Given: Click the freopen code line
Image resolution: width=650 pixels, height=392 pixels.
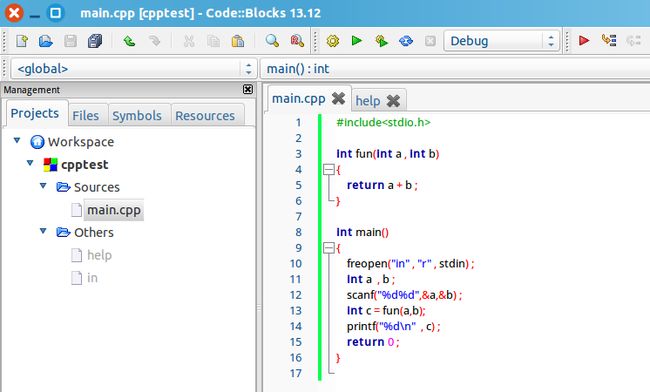Looking at the screenshot, I should pos(410,264).
